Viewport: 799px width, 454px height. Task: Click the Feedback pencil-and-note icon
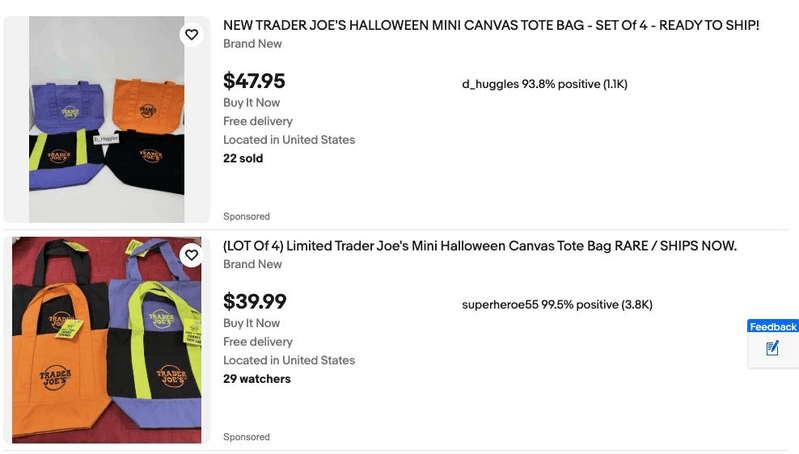(x=772, y=348)
